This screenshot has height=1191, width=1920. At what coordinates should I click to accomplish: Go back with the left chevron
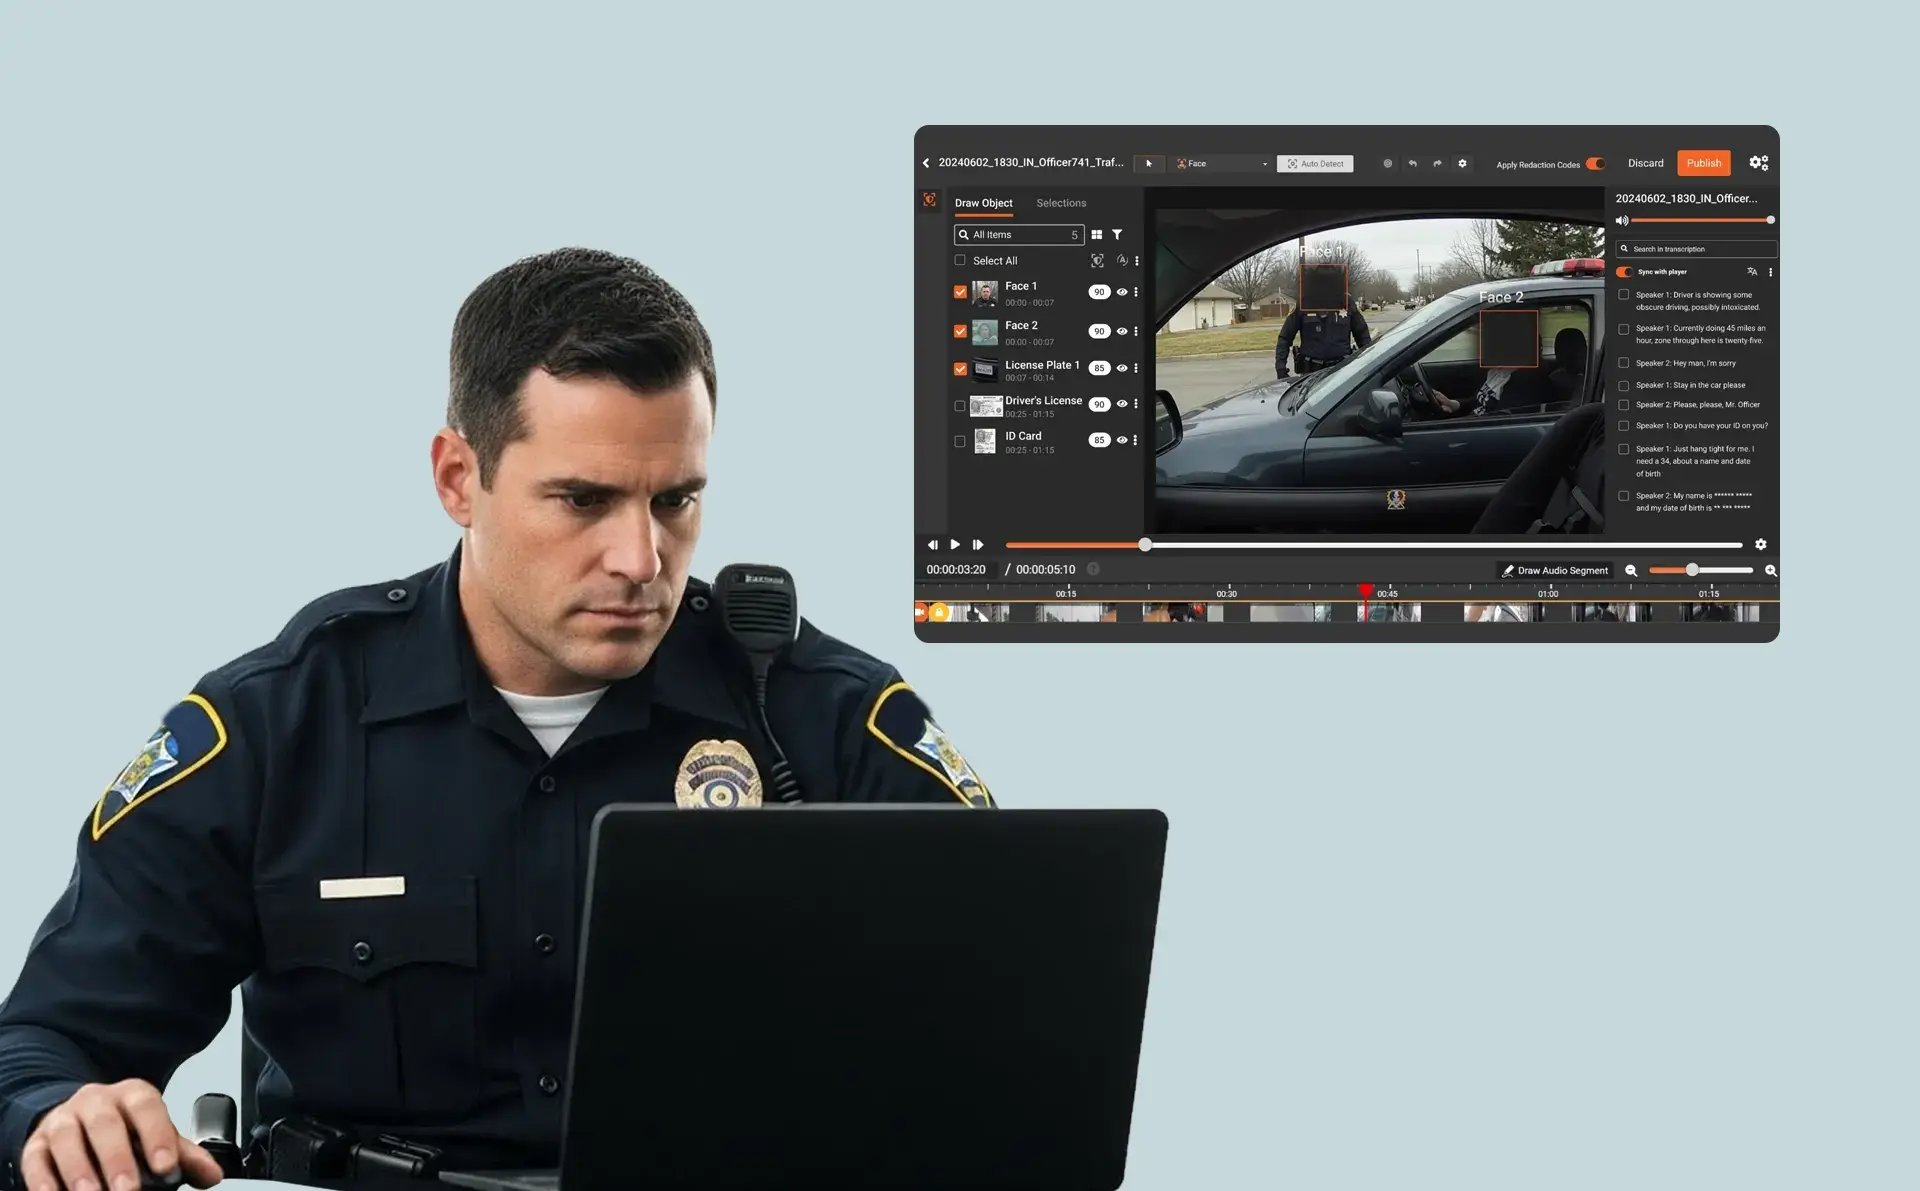coord(926,163)
